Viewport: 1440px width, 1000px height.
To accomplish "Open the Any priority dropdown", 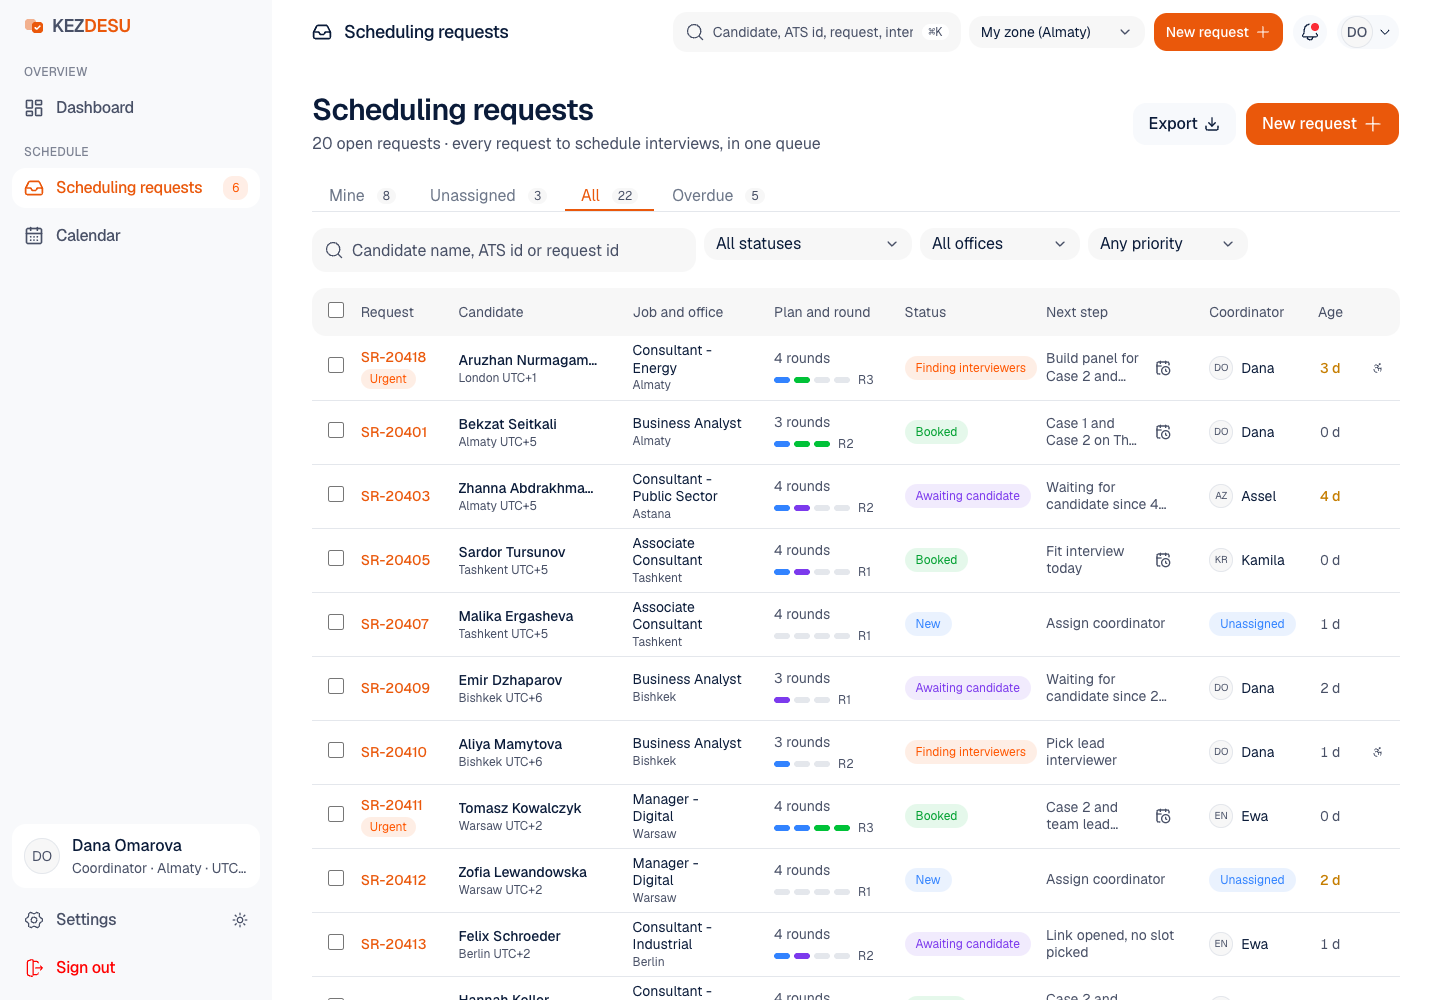I will [x=1168, y=244].
